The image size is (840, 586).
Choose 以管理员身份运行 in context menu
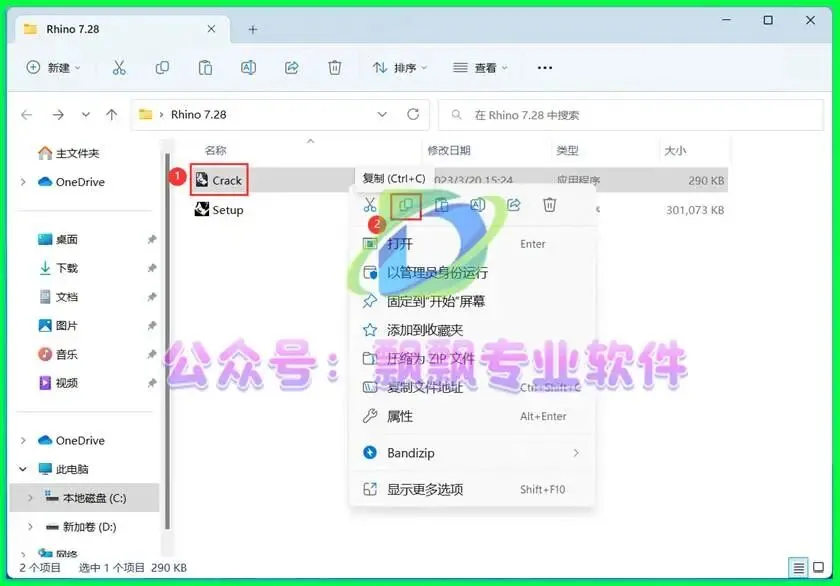pyautogui.click(x=472, y=273)
